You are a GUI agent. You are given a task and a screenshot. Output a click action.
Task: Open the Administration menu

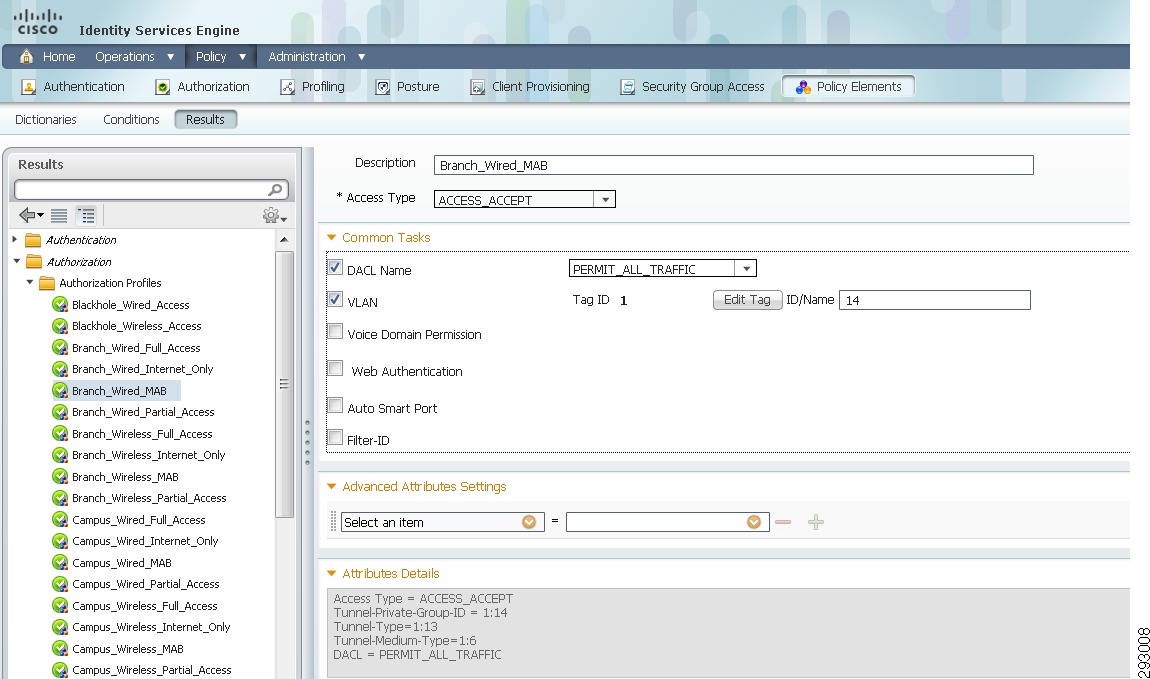pyautogui.click(x=316, y=56)
